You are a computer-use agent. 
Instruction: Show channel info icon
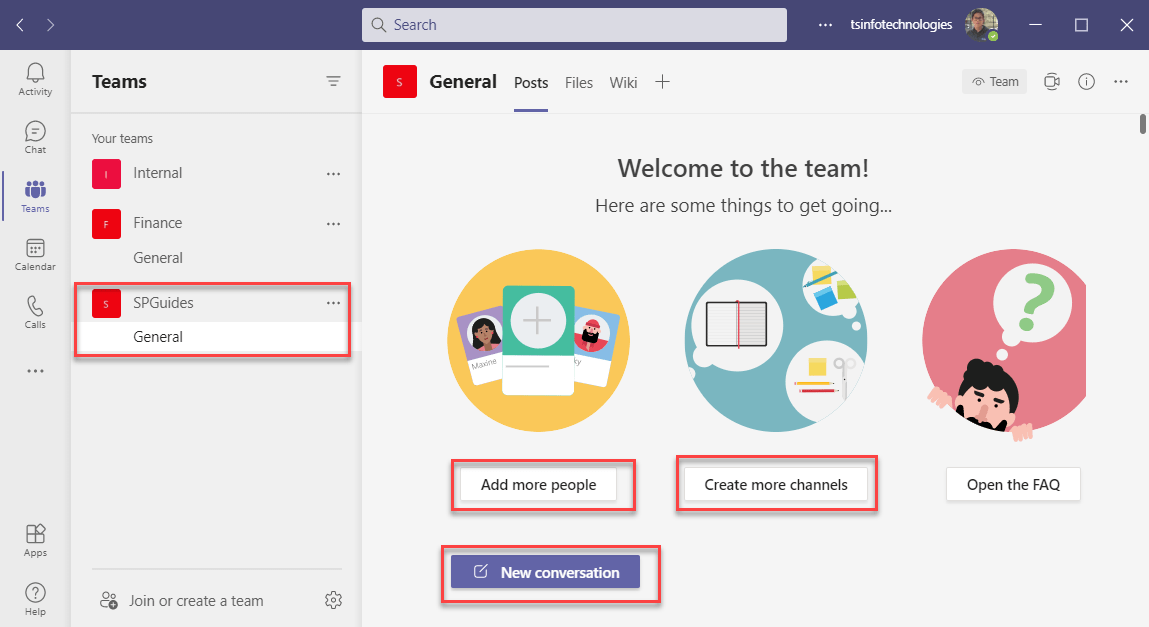point(1086,81)
